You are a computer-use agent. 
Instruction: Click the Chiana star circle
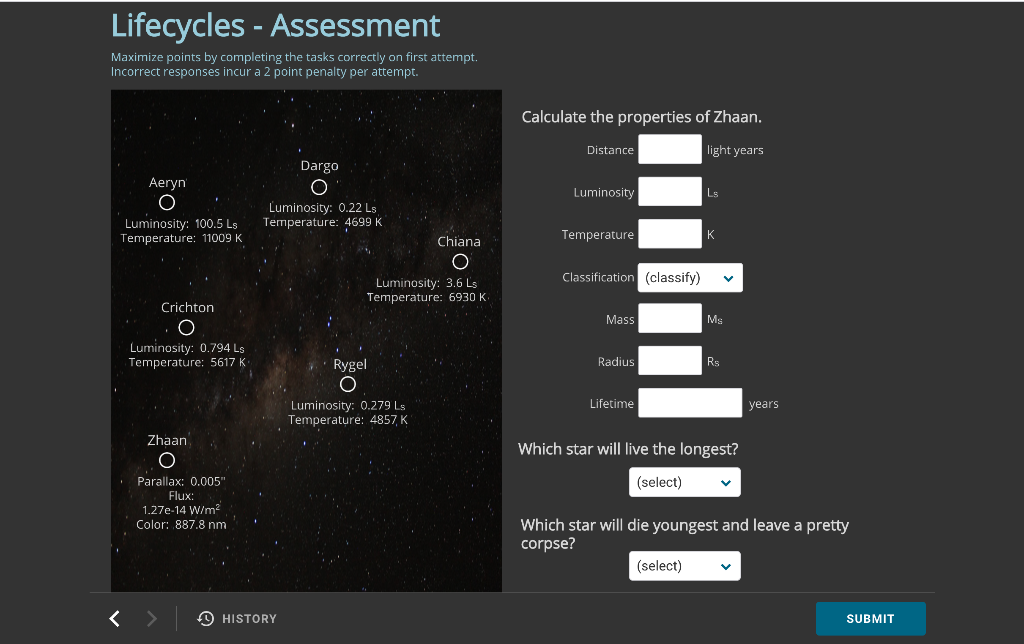pyautogui.click(x=459, y=262)
